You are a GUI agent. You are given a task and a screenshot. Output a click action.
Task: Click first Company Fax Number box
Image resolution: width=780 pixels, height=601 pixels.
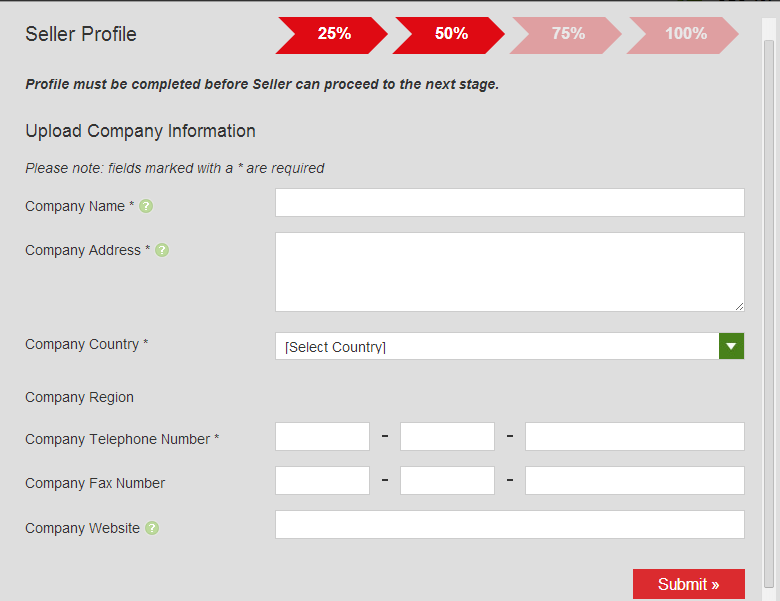click(322, 481)
